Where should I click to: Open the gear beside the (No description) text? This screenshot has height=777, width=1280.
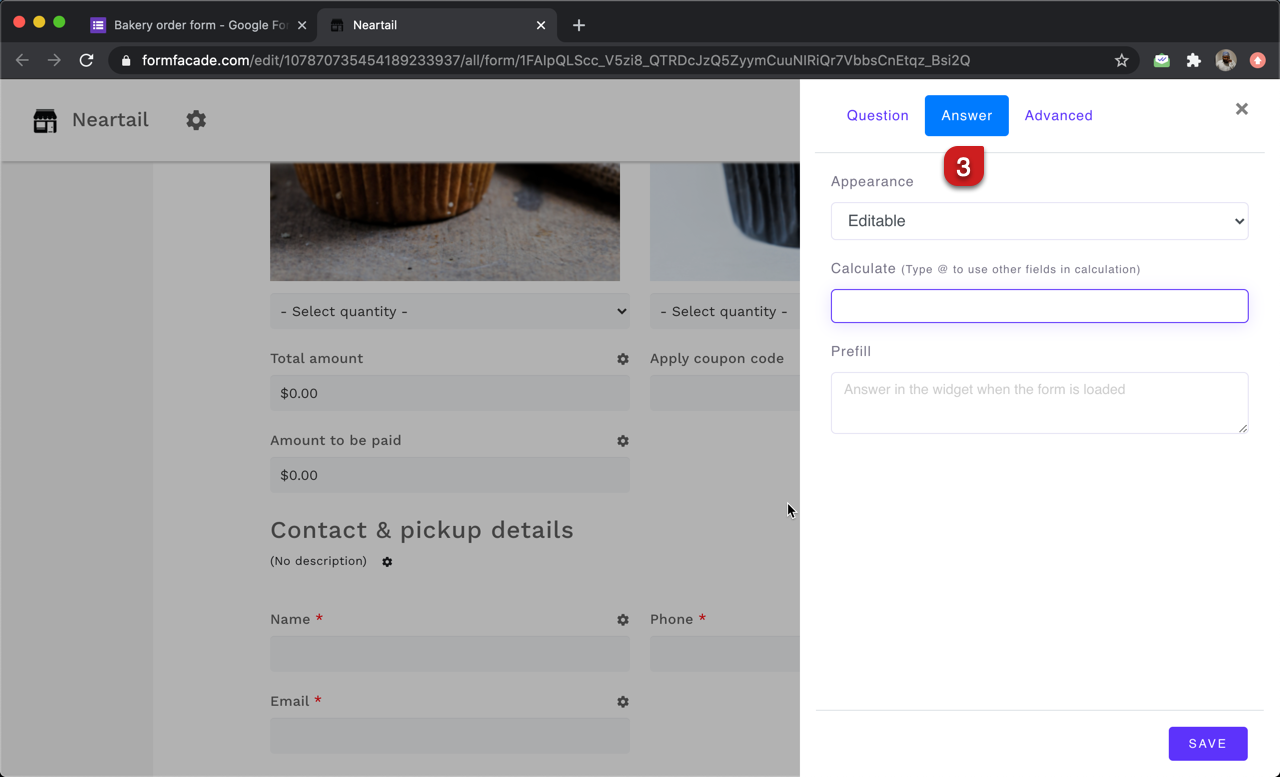387,562
